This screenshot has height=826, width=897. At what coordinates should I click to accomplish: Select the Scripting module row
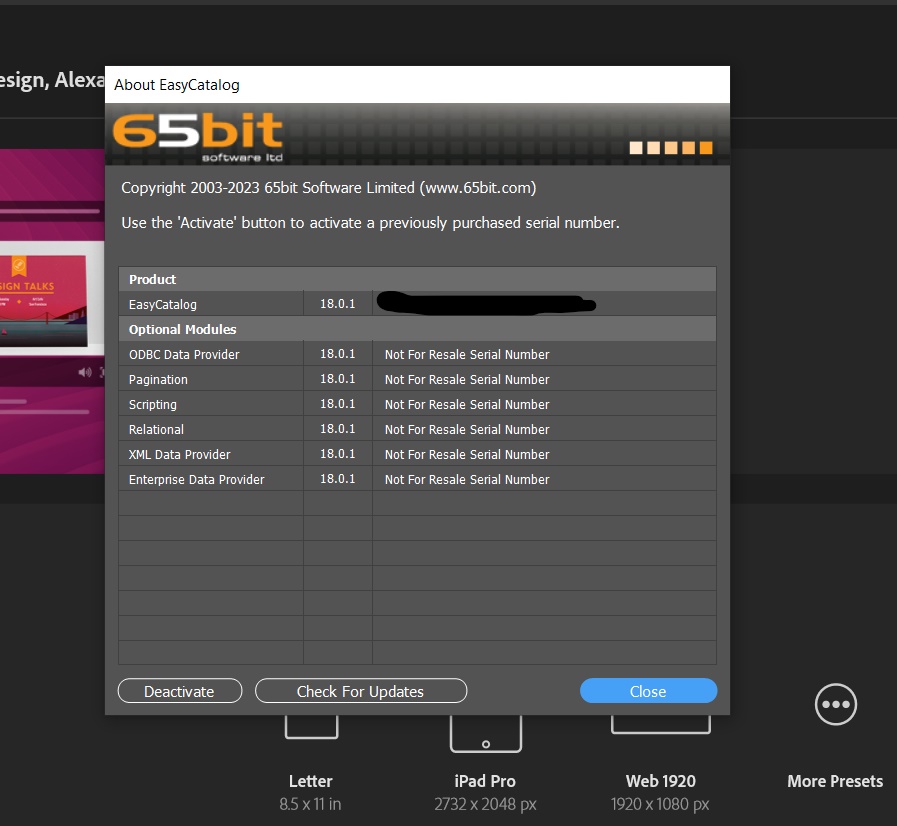(x=210, y=404)
